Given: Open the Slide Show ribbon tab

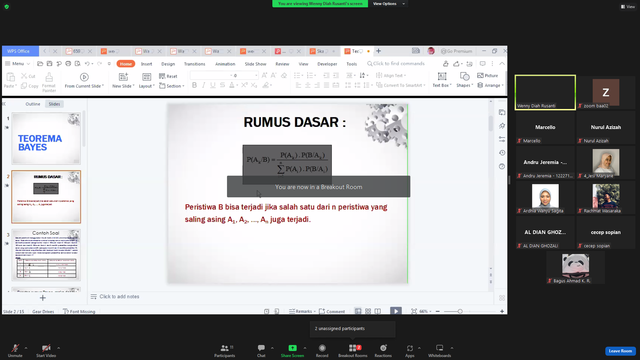Looking at the screenshot, I should [256, 64].
